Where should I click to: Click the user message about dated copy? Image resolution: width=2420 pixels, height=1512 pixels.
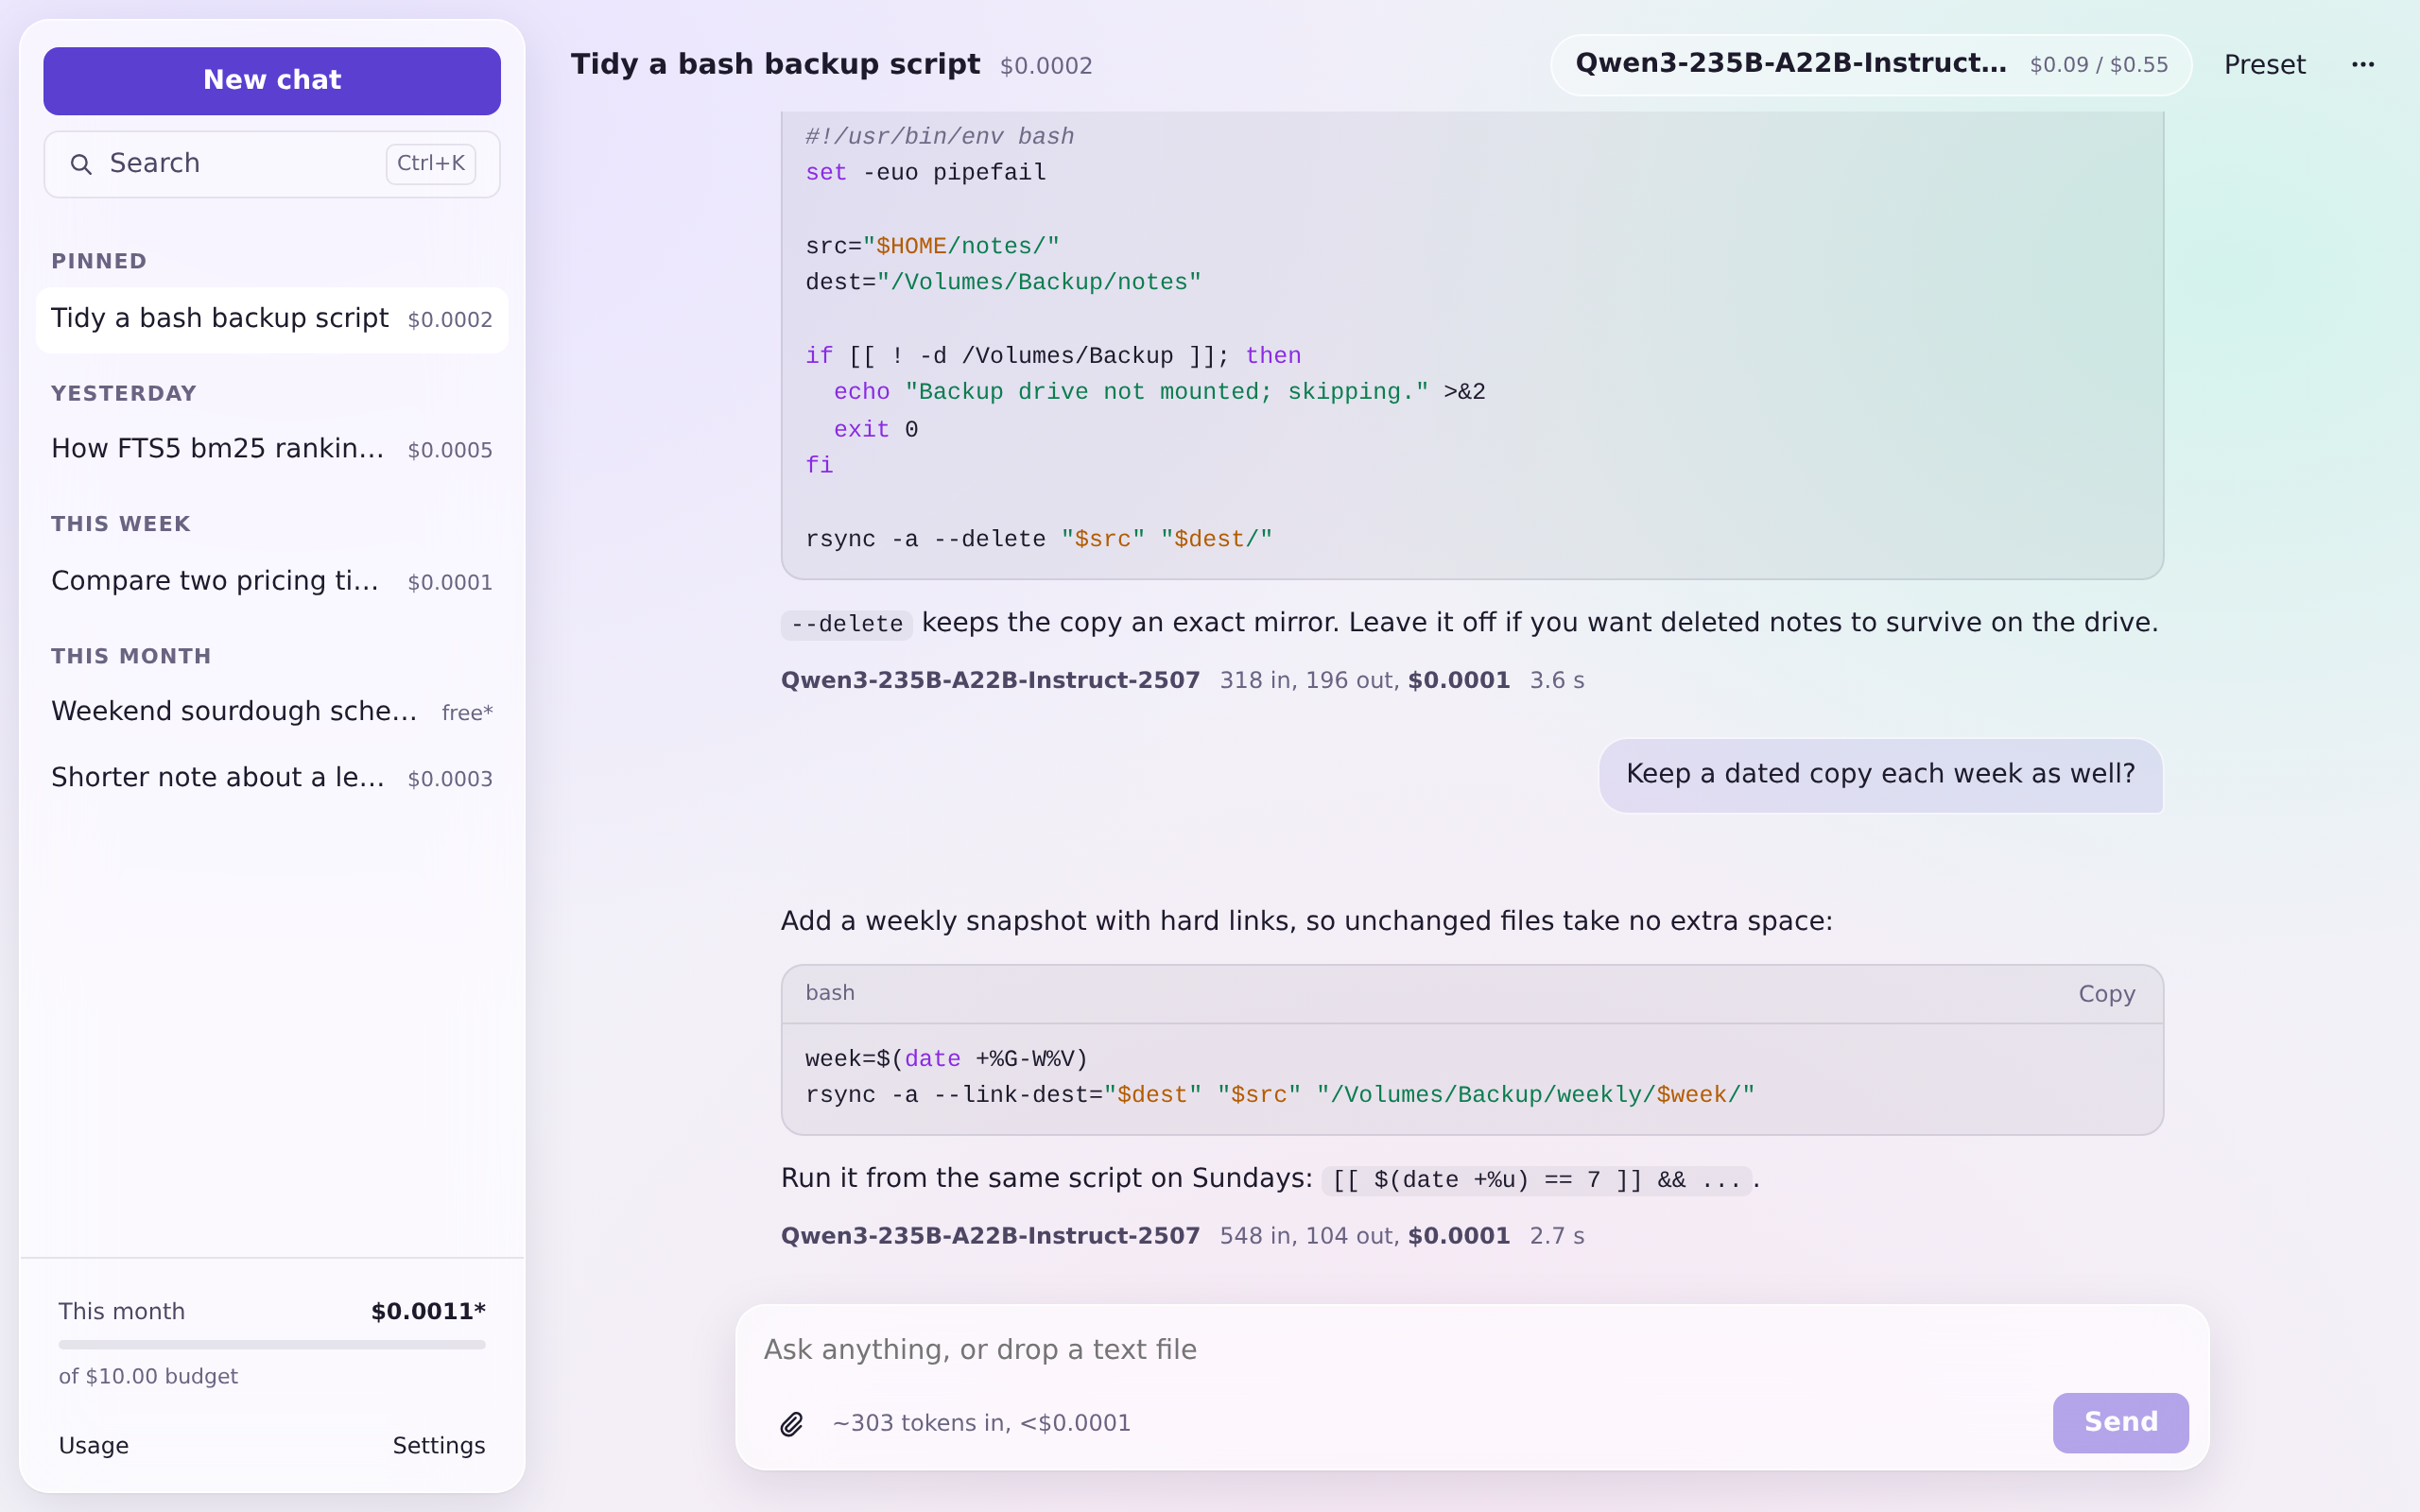[1880, 775]
